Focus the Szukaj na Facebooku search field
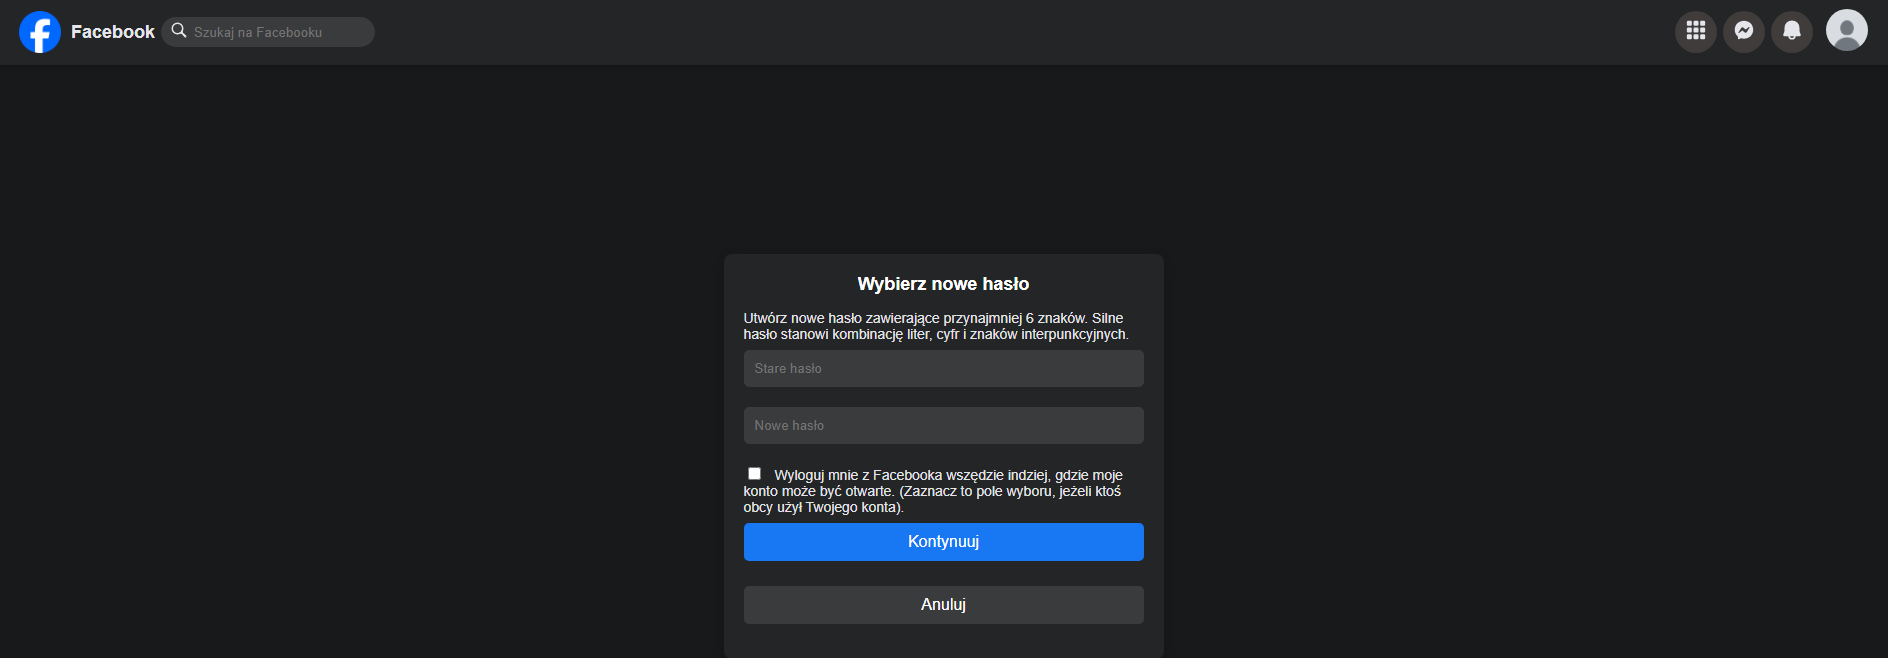 pyautogui.click(x=268, y=32)
